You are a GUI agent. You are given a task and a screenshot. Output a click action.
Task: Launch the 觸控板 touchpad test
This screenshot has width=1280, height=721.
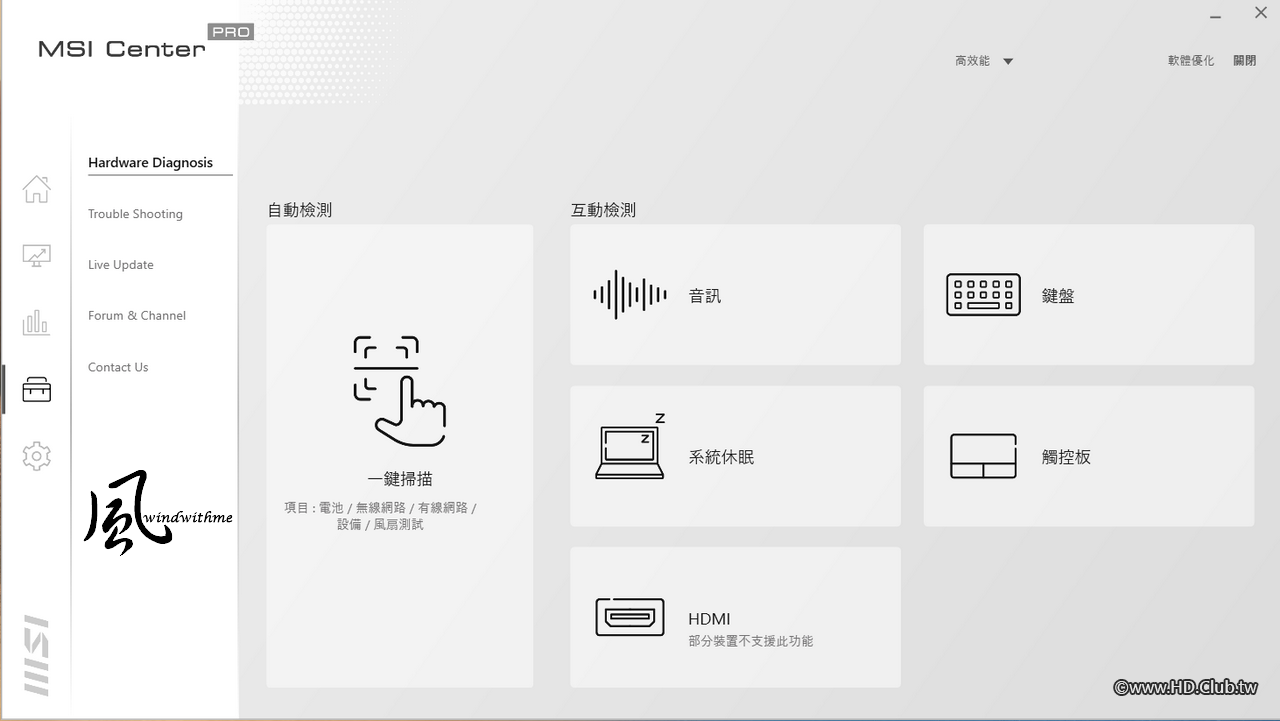click(x=1088, y=456)
